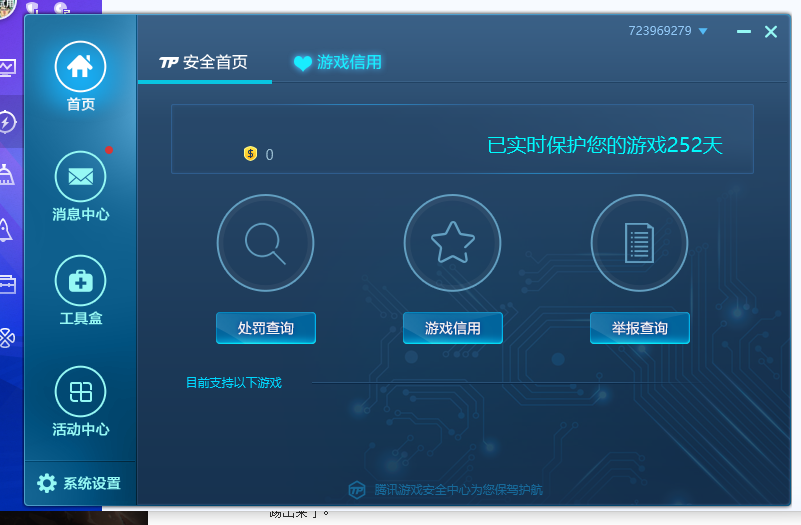Open 活动中心 activity icon

point(80,392)
